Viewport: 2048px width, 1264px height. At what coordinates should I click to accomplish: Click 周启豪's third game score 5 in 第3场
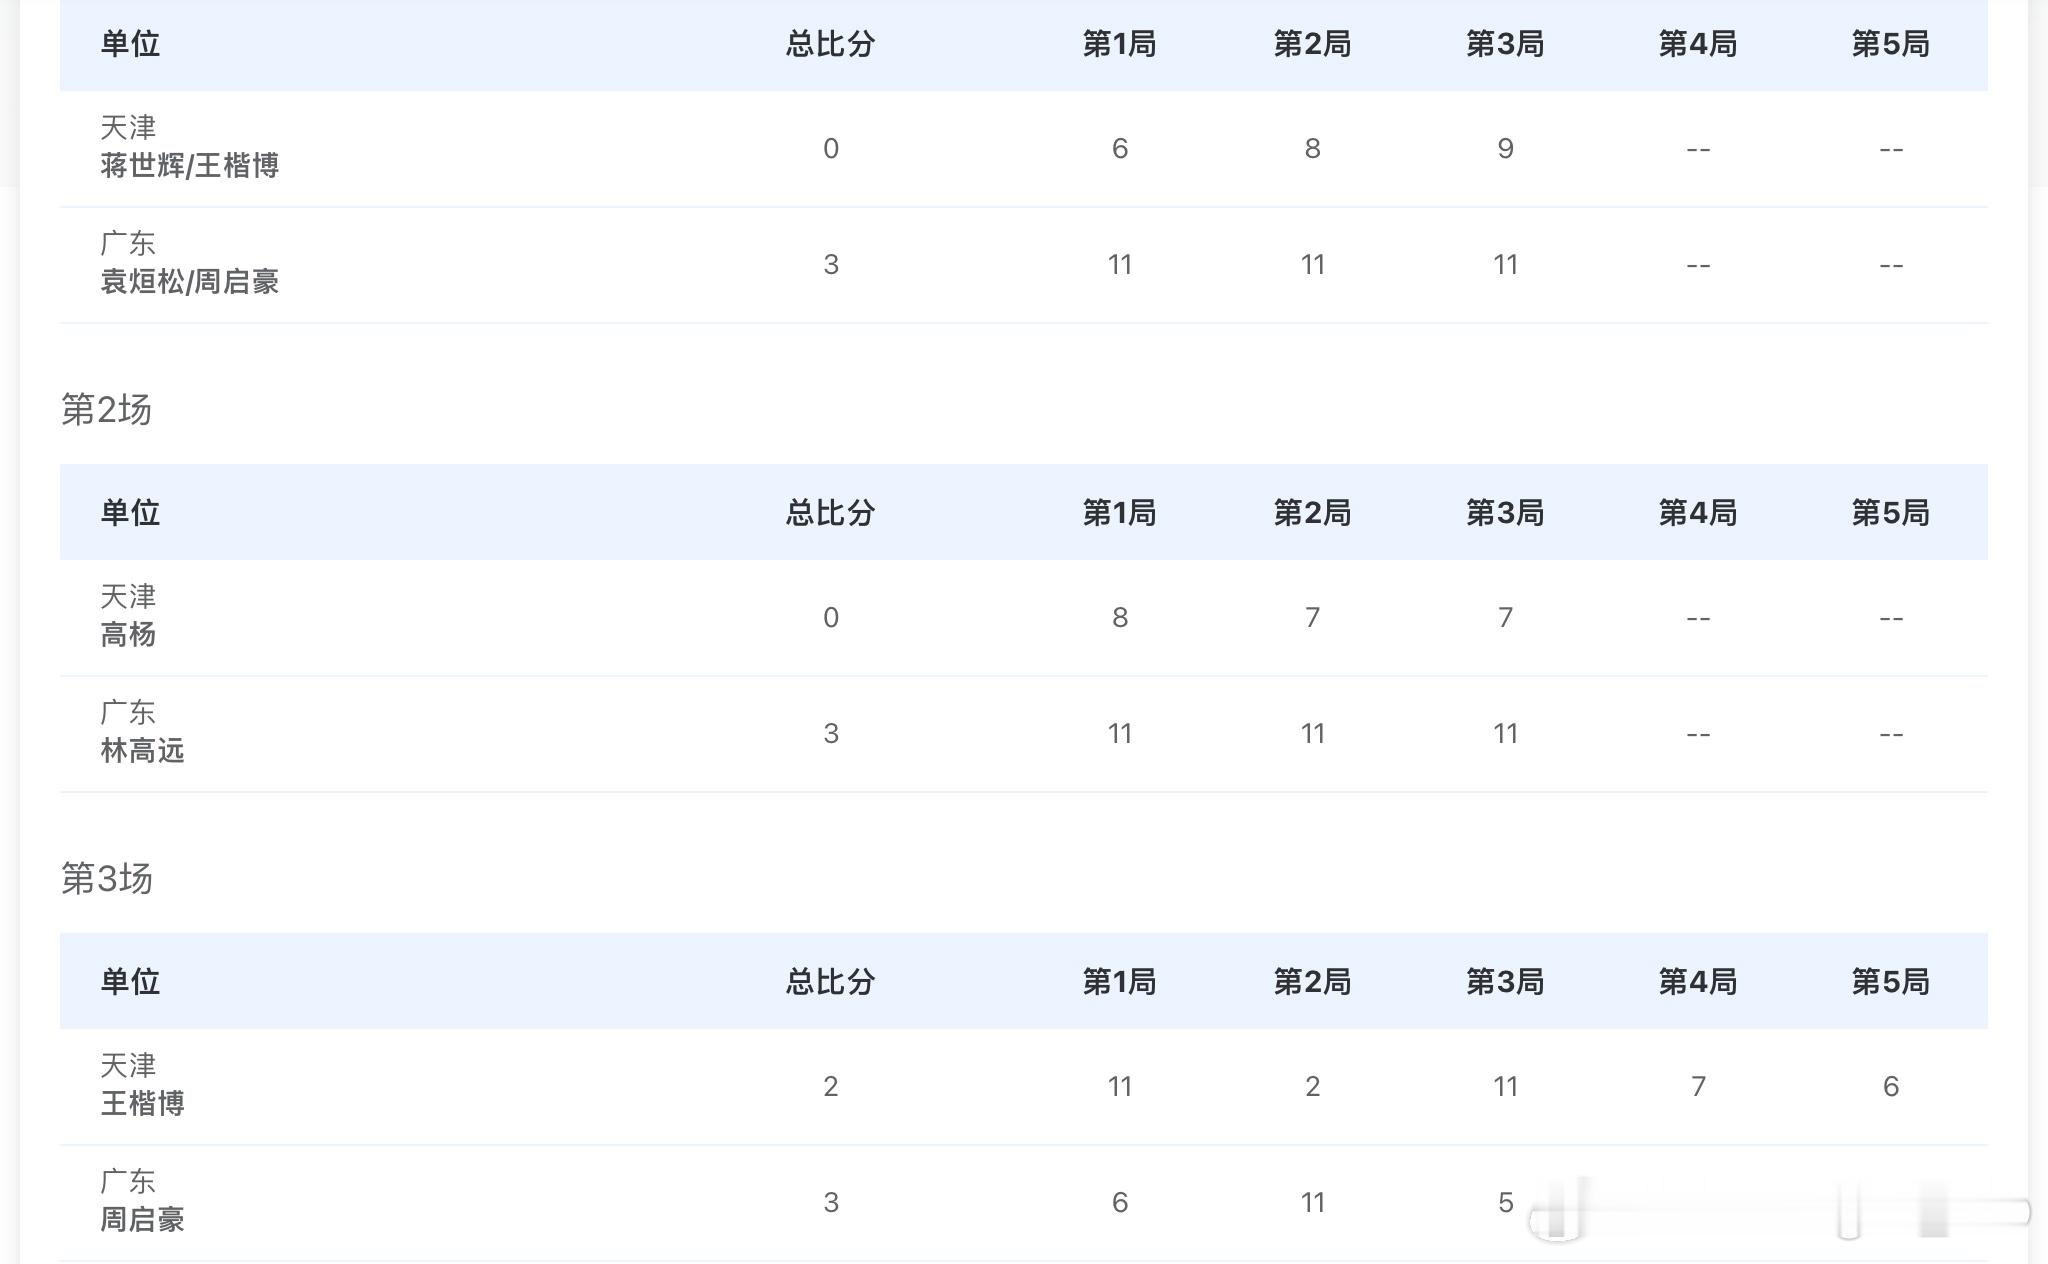pyautogui.click(x=1505, y=1203)
